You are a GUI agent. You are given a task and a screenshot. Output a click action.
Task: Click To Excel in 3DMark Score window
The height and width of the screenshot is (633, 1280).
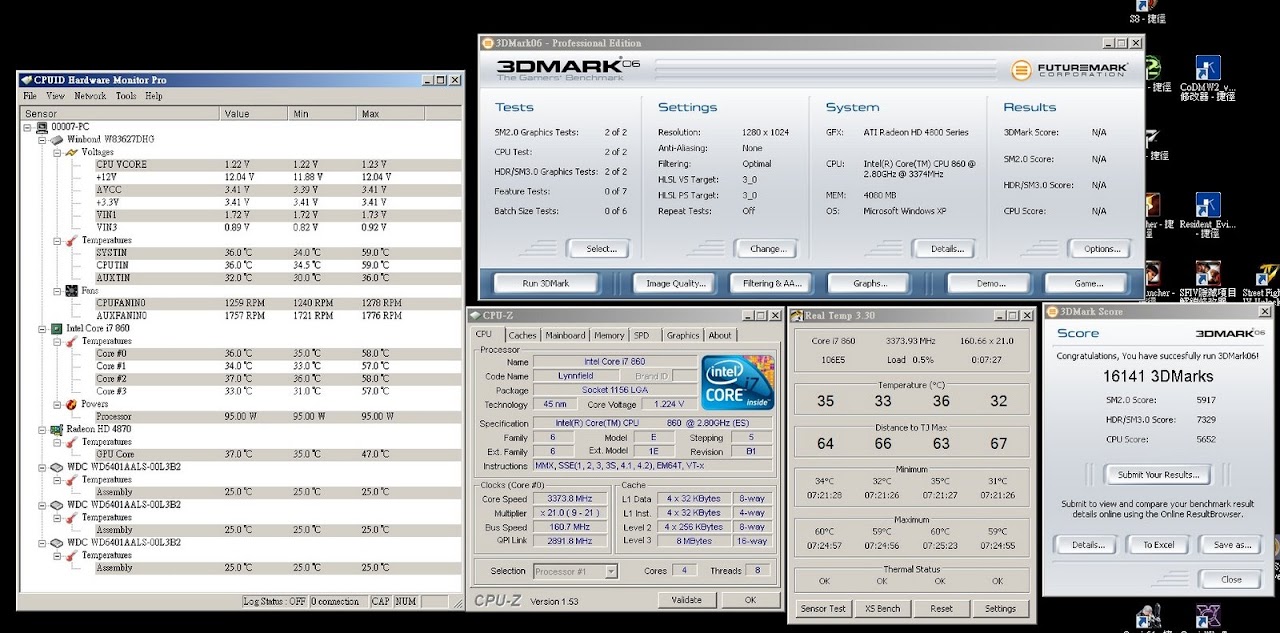[1158, 545]
